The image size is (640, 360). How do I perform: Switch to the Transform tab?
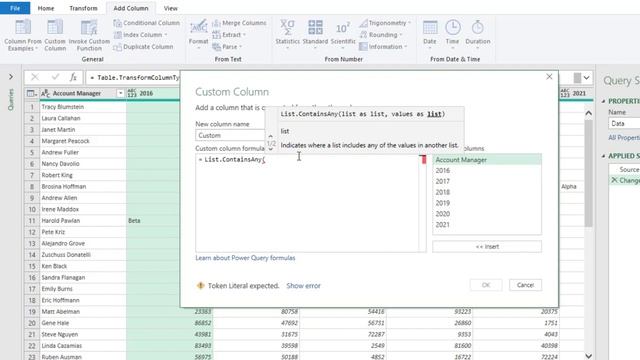[83, 8]
